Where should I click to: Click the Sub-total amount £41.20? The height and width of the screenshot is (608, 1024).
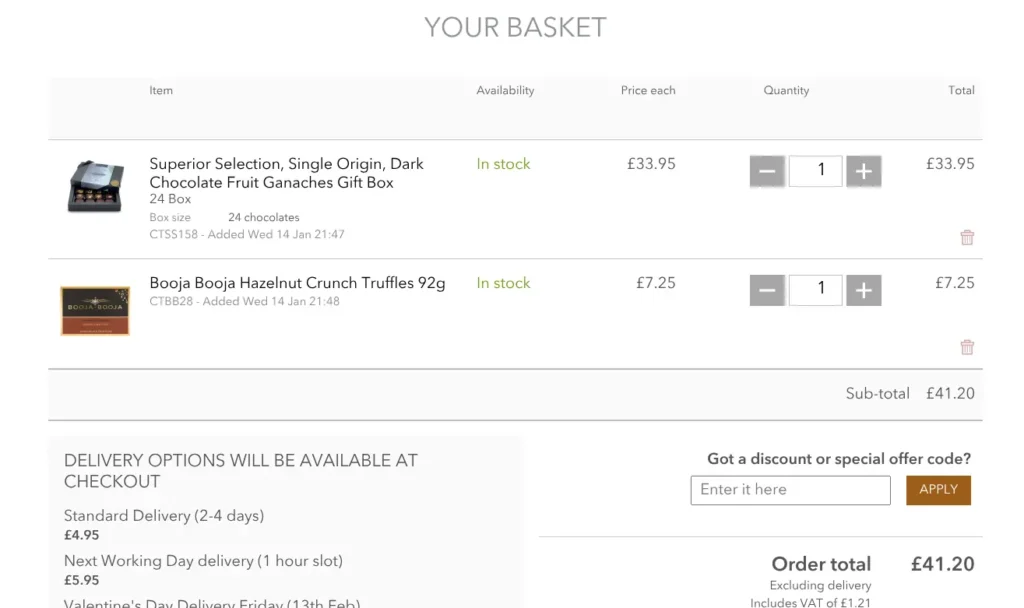[x=950, y=393]
